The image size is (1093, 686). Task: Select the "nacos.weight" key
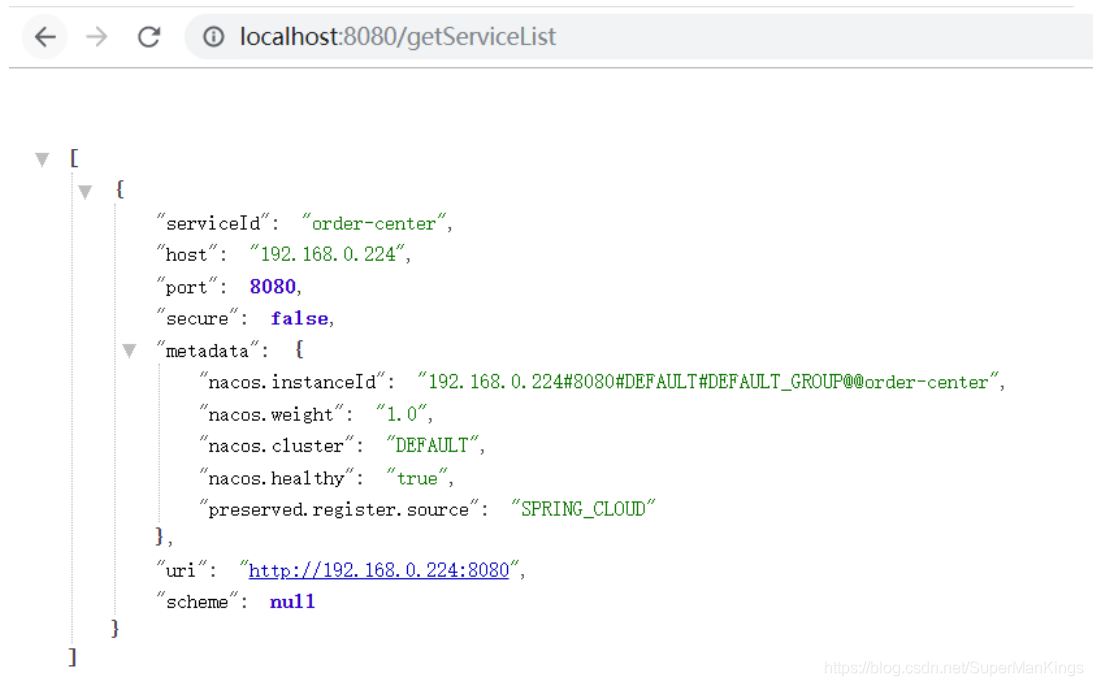(271, 414)
